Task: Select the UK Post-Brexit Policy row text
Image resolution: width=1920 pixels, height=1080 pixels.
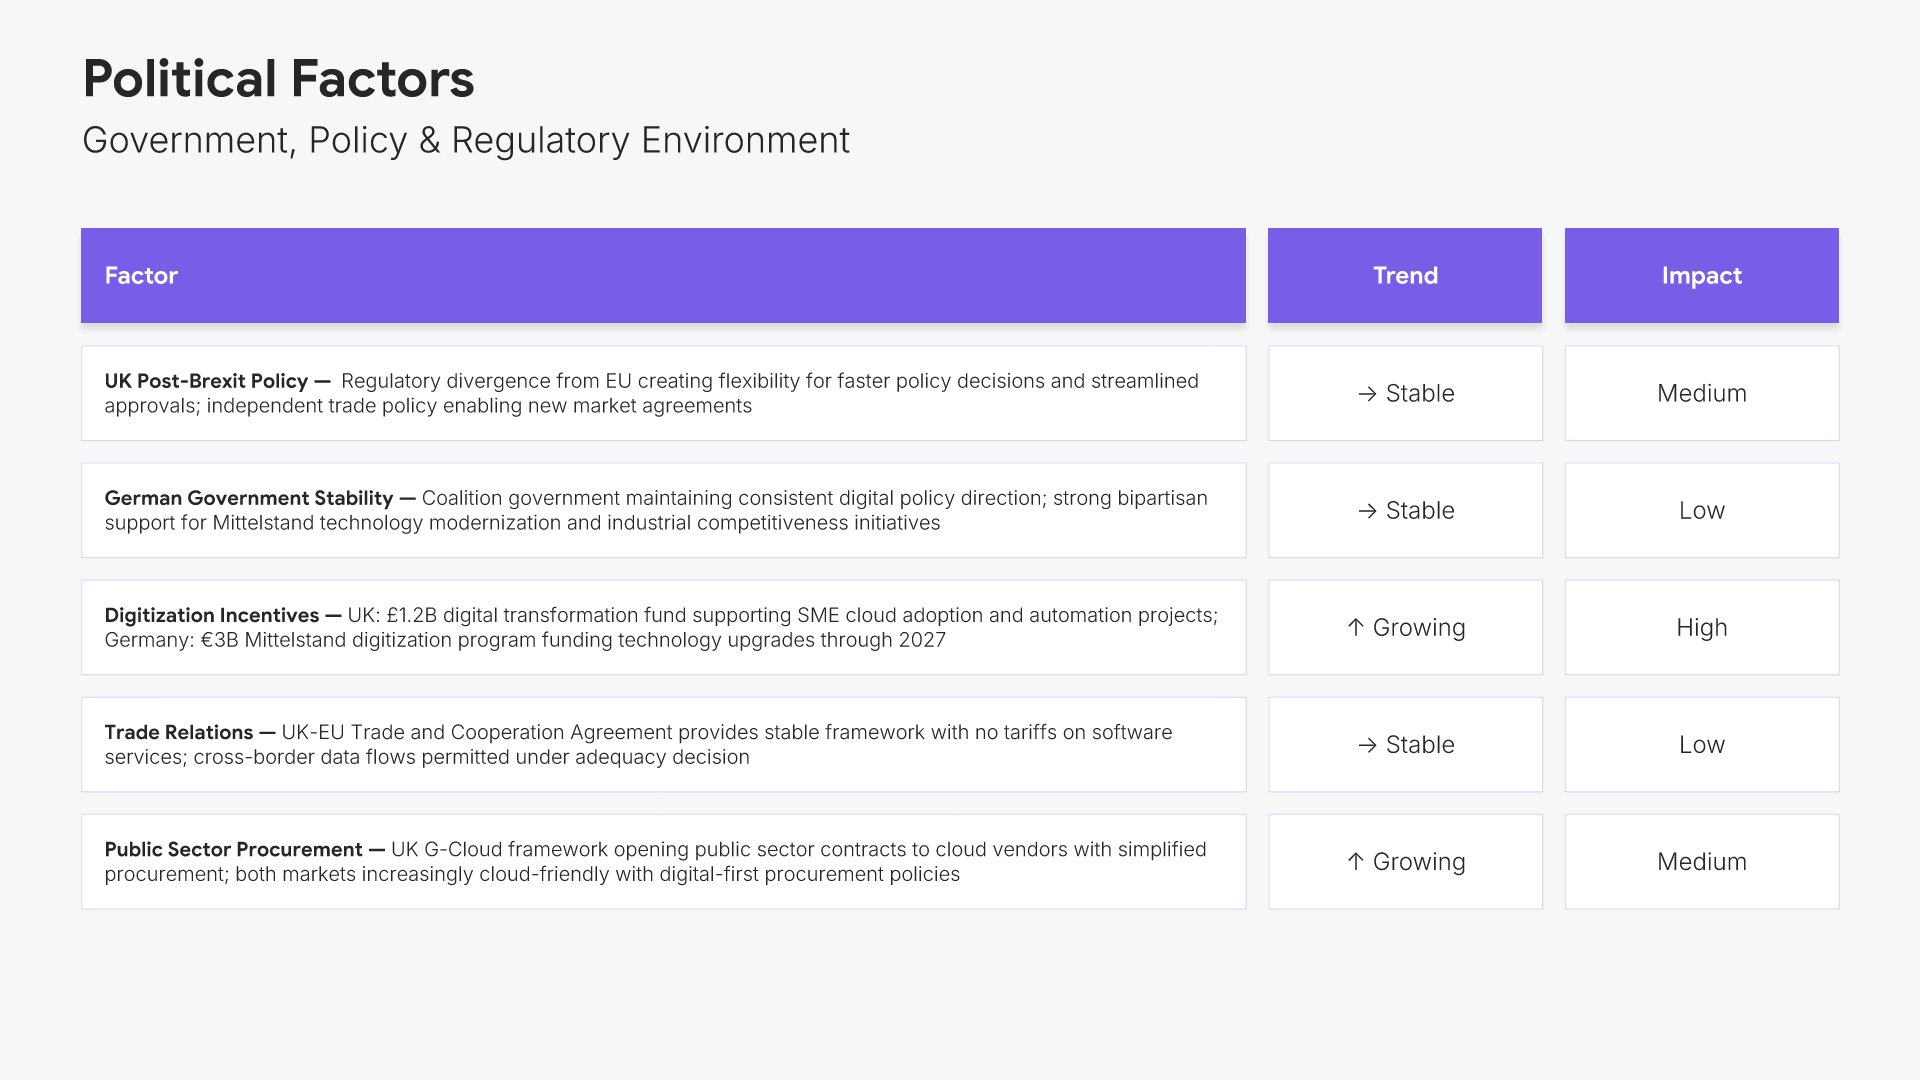Action: pos(663,393)
